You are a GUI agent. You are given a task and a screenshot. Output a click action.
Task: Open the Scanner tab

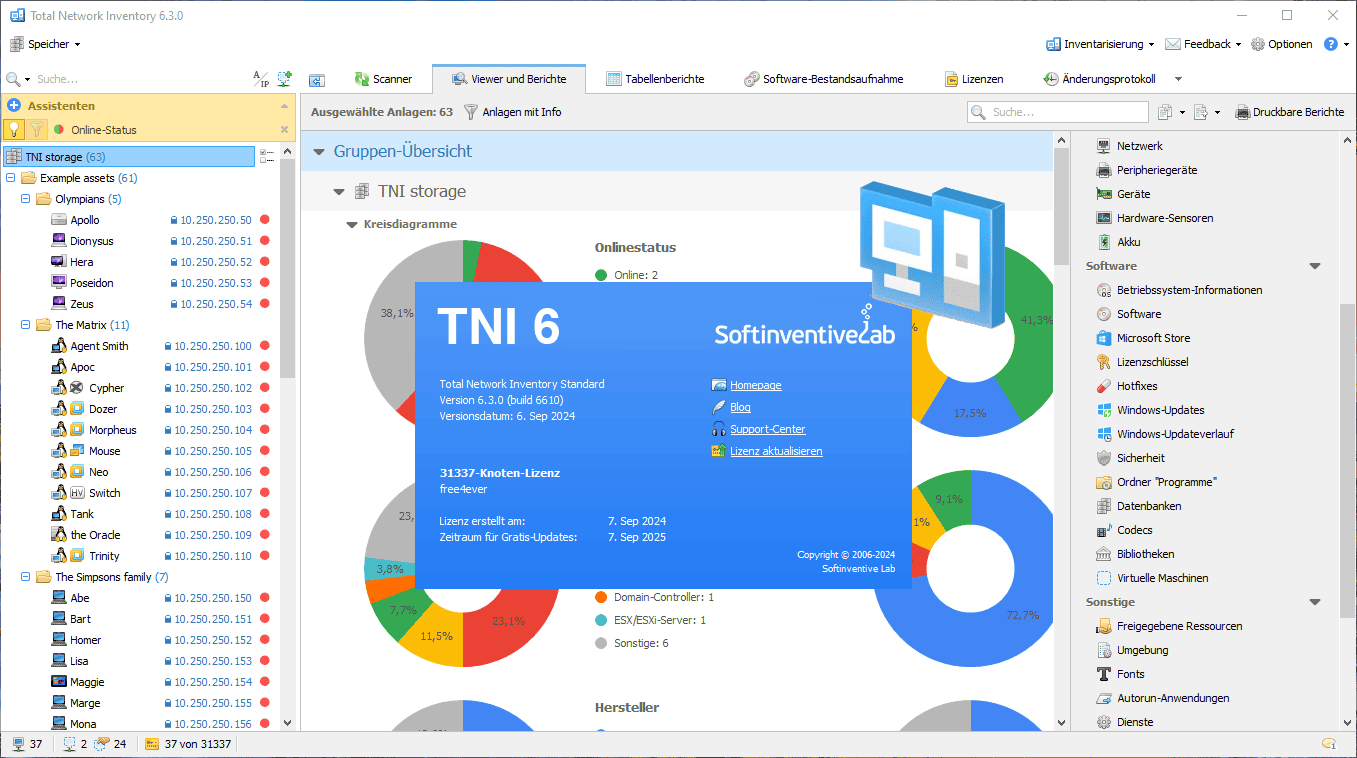(382, 79)
